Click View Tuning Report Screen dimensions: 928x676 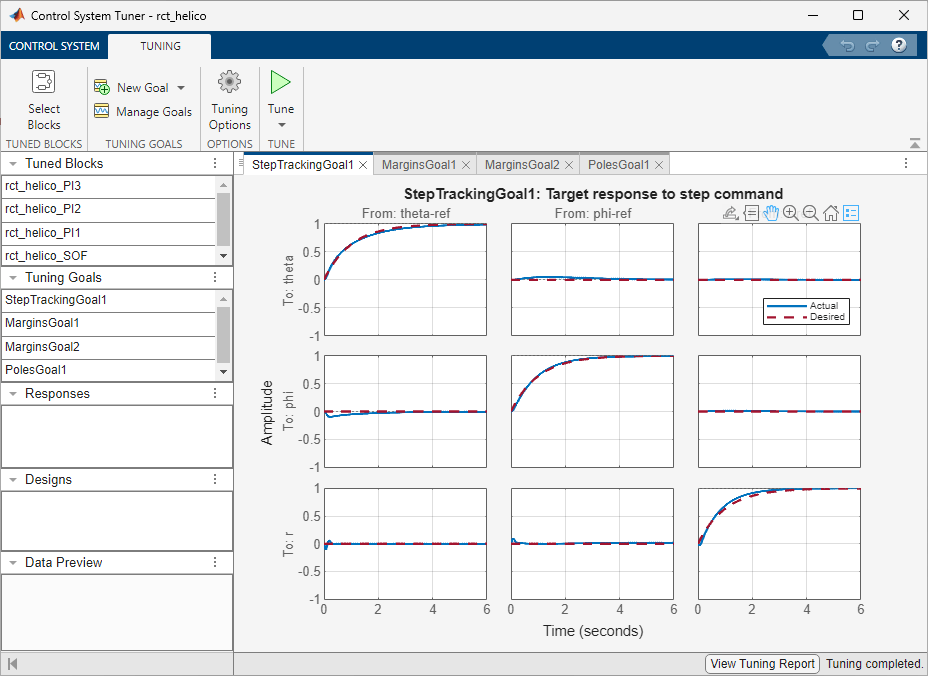pyautogui.click(x=762, y=663)
